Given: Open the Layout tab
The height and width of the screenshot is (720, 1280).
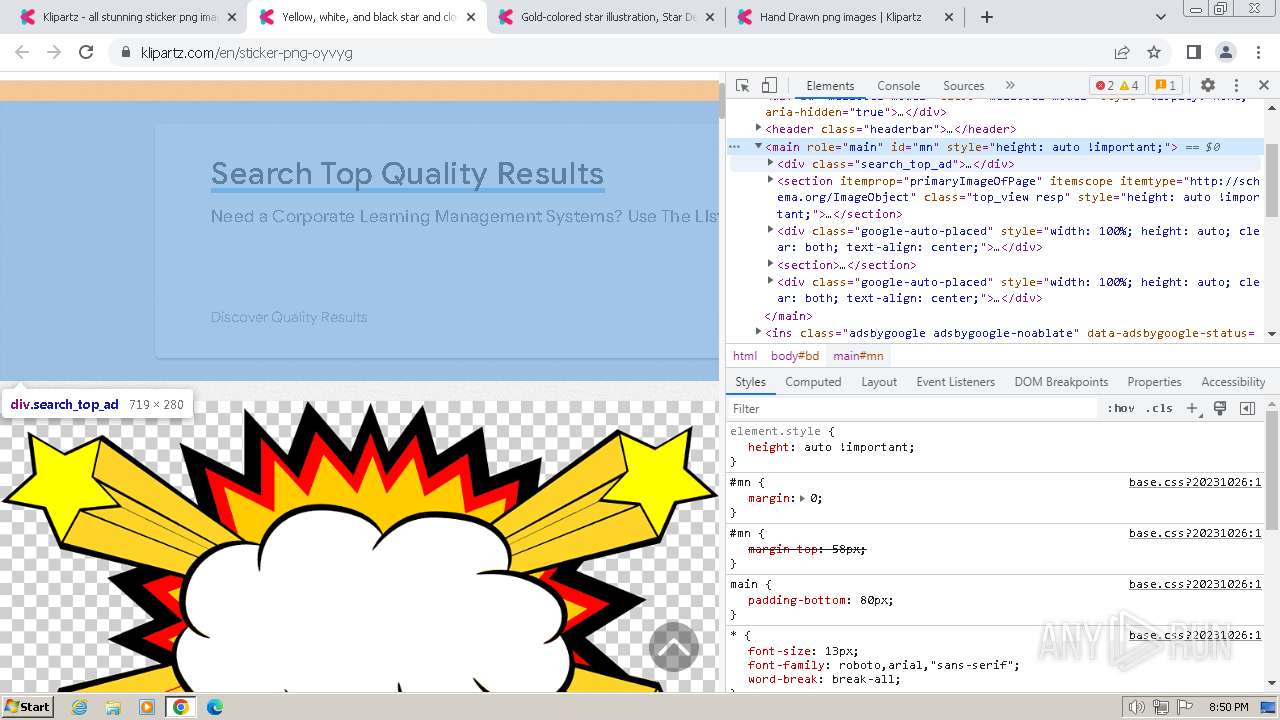Looking at the screenshot, I should tap(879, 382).
